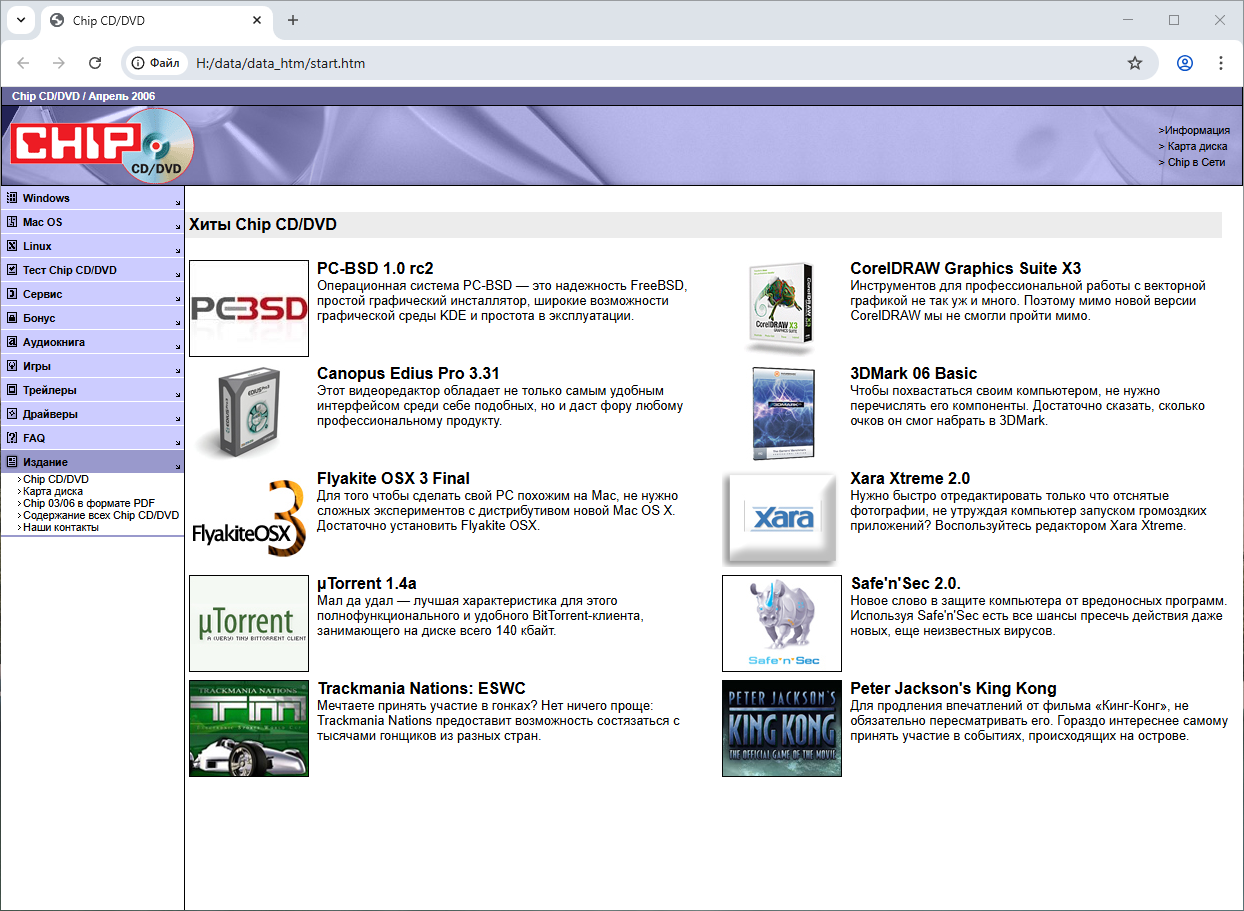
Task: Click the Драйверы section icon
Action: coord(13,414)
